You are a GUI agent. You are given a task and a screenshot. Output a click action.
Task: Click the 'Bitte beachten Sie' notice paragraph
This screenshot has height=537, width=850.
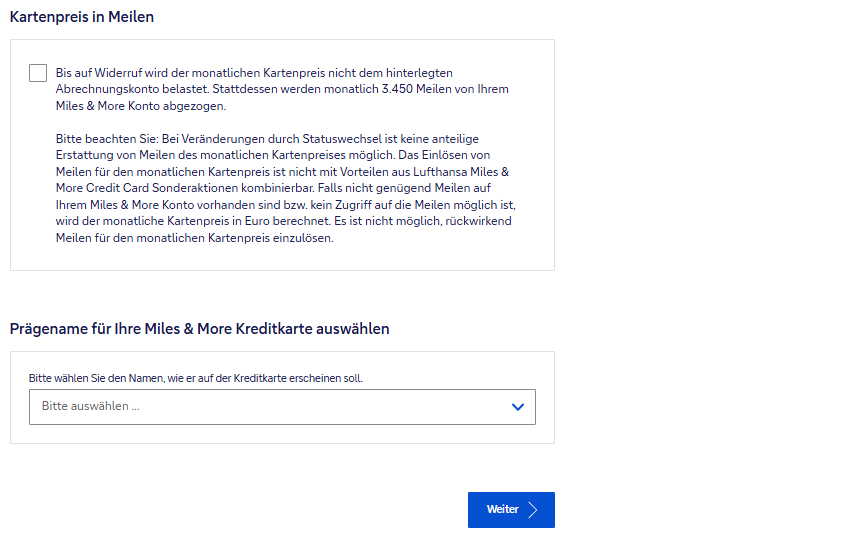pyautogui.click(x=285, y=188)
